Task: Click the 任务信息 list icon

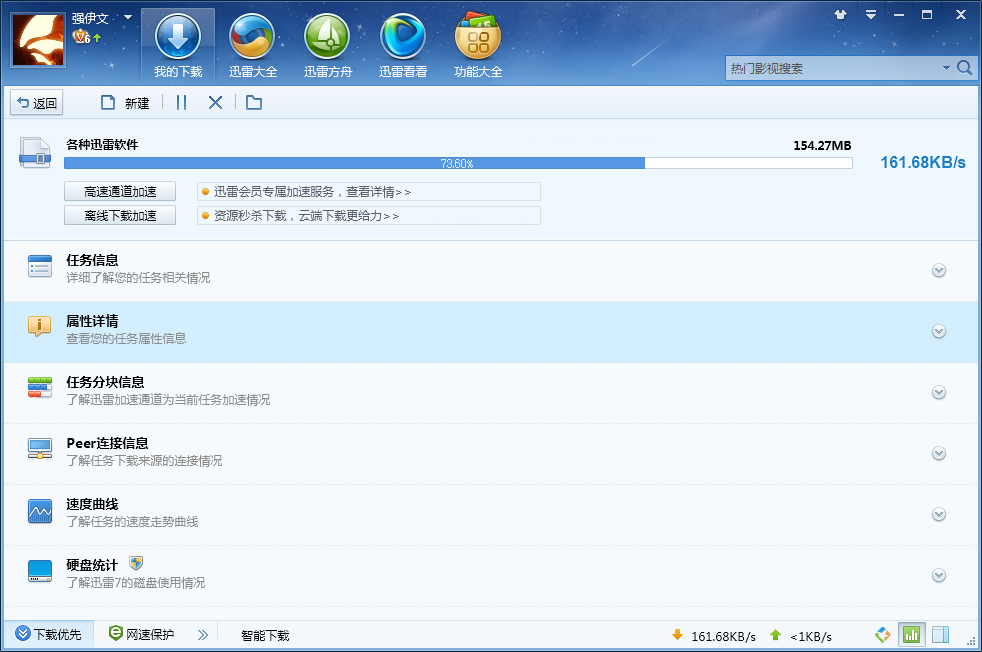Action: (x=40, y=266)
